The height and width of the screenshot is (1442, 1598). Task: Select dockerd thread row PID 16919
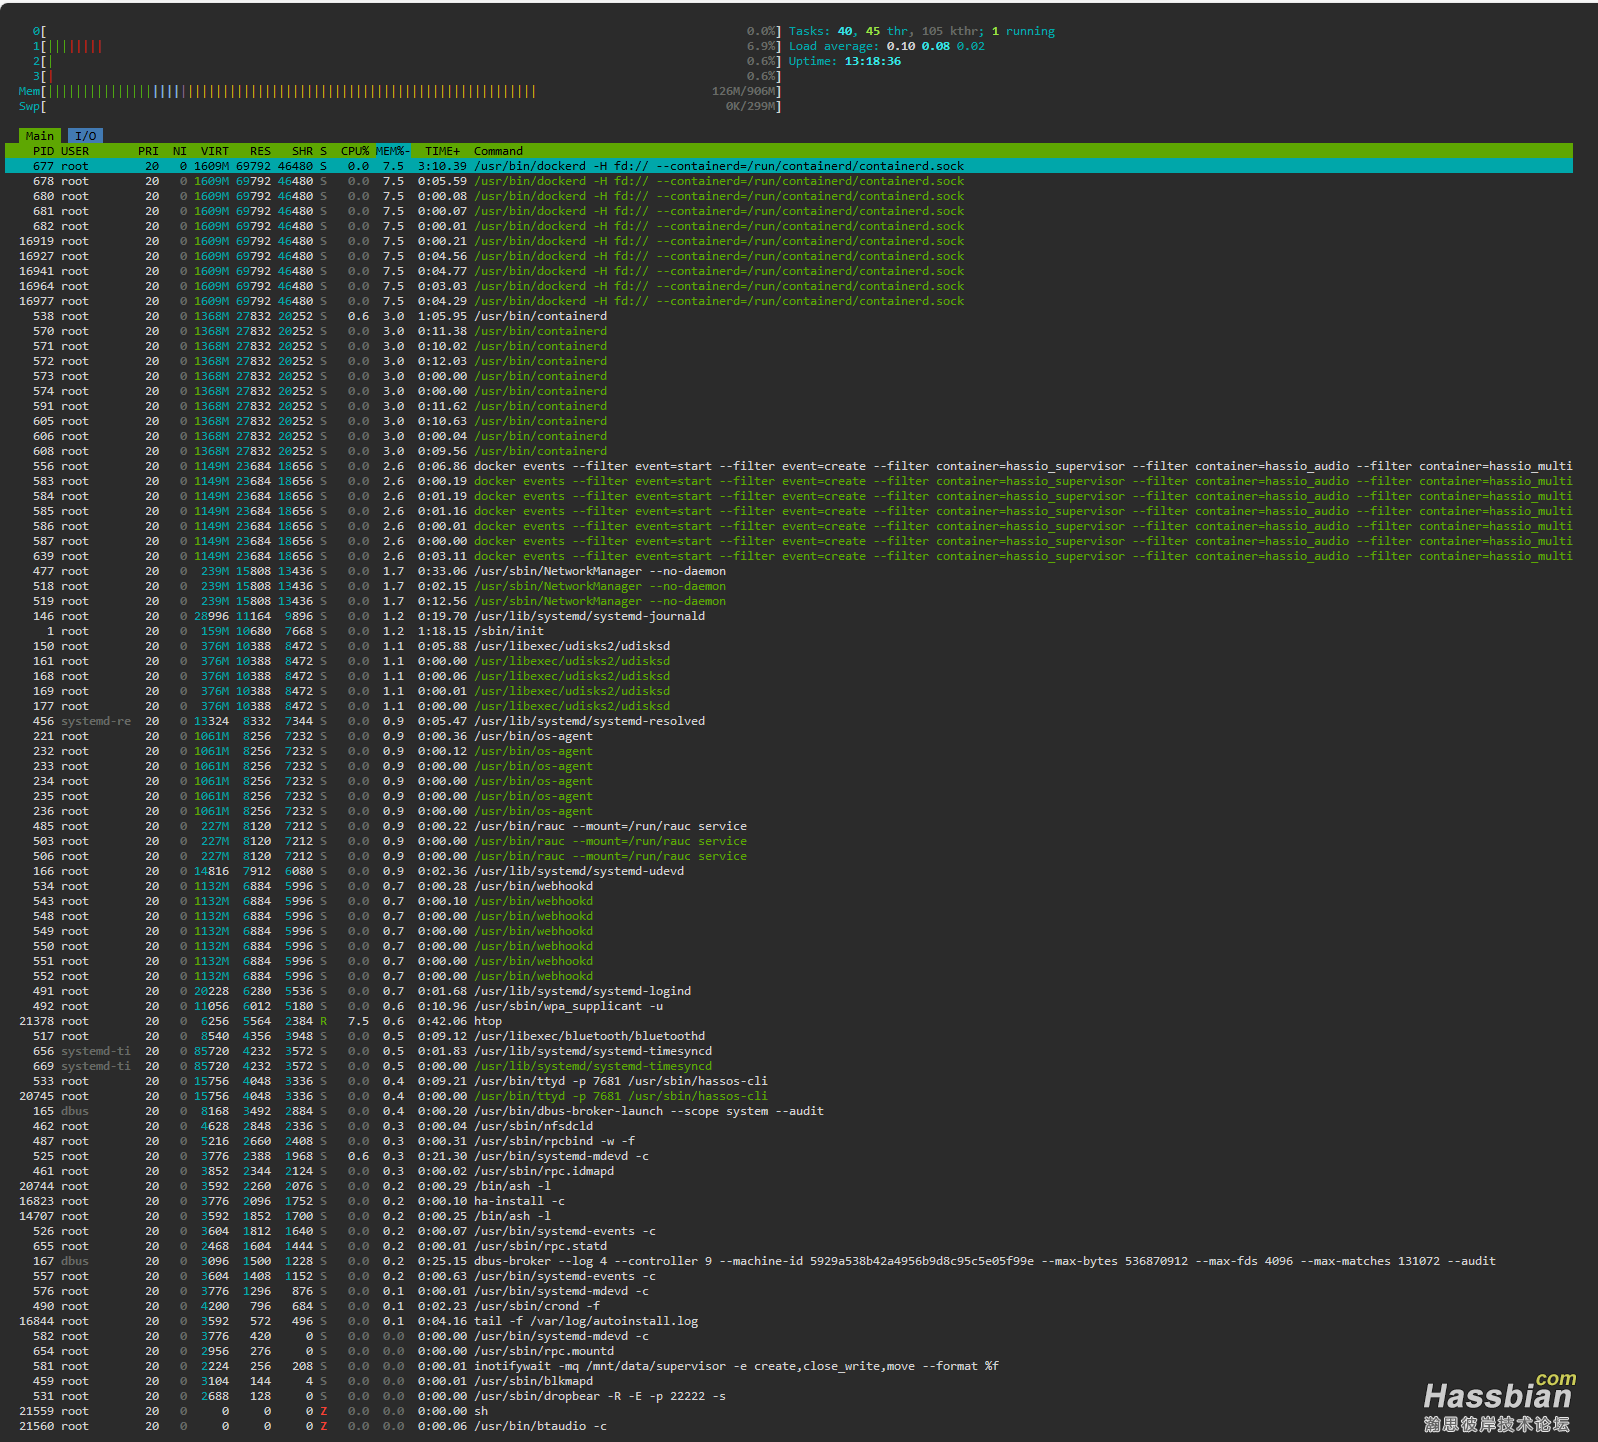coord(789,241)
